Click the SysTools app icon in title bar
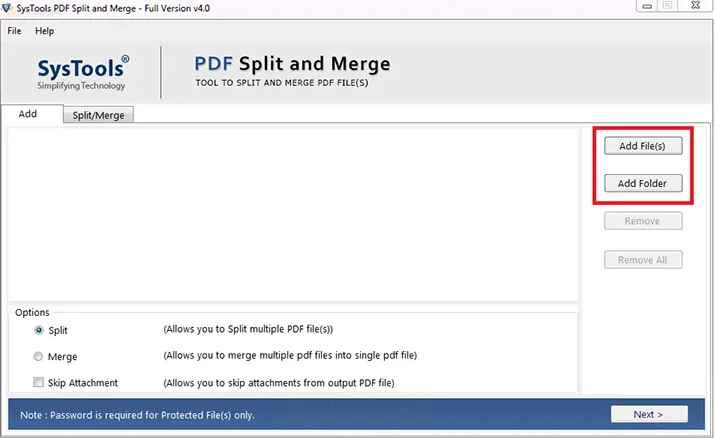The width and height of the screenshot is (715, 438). [x=7, y=8]
